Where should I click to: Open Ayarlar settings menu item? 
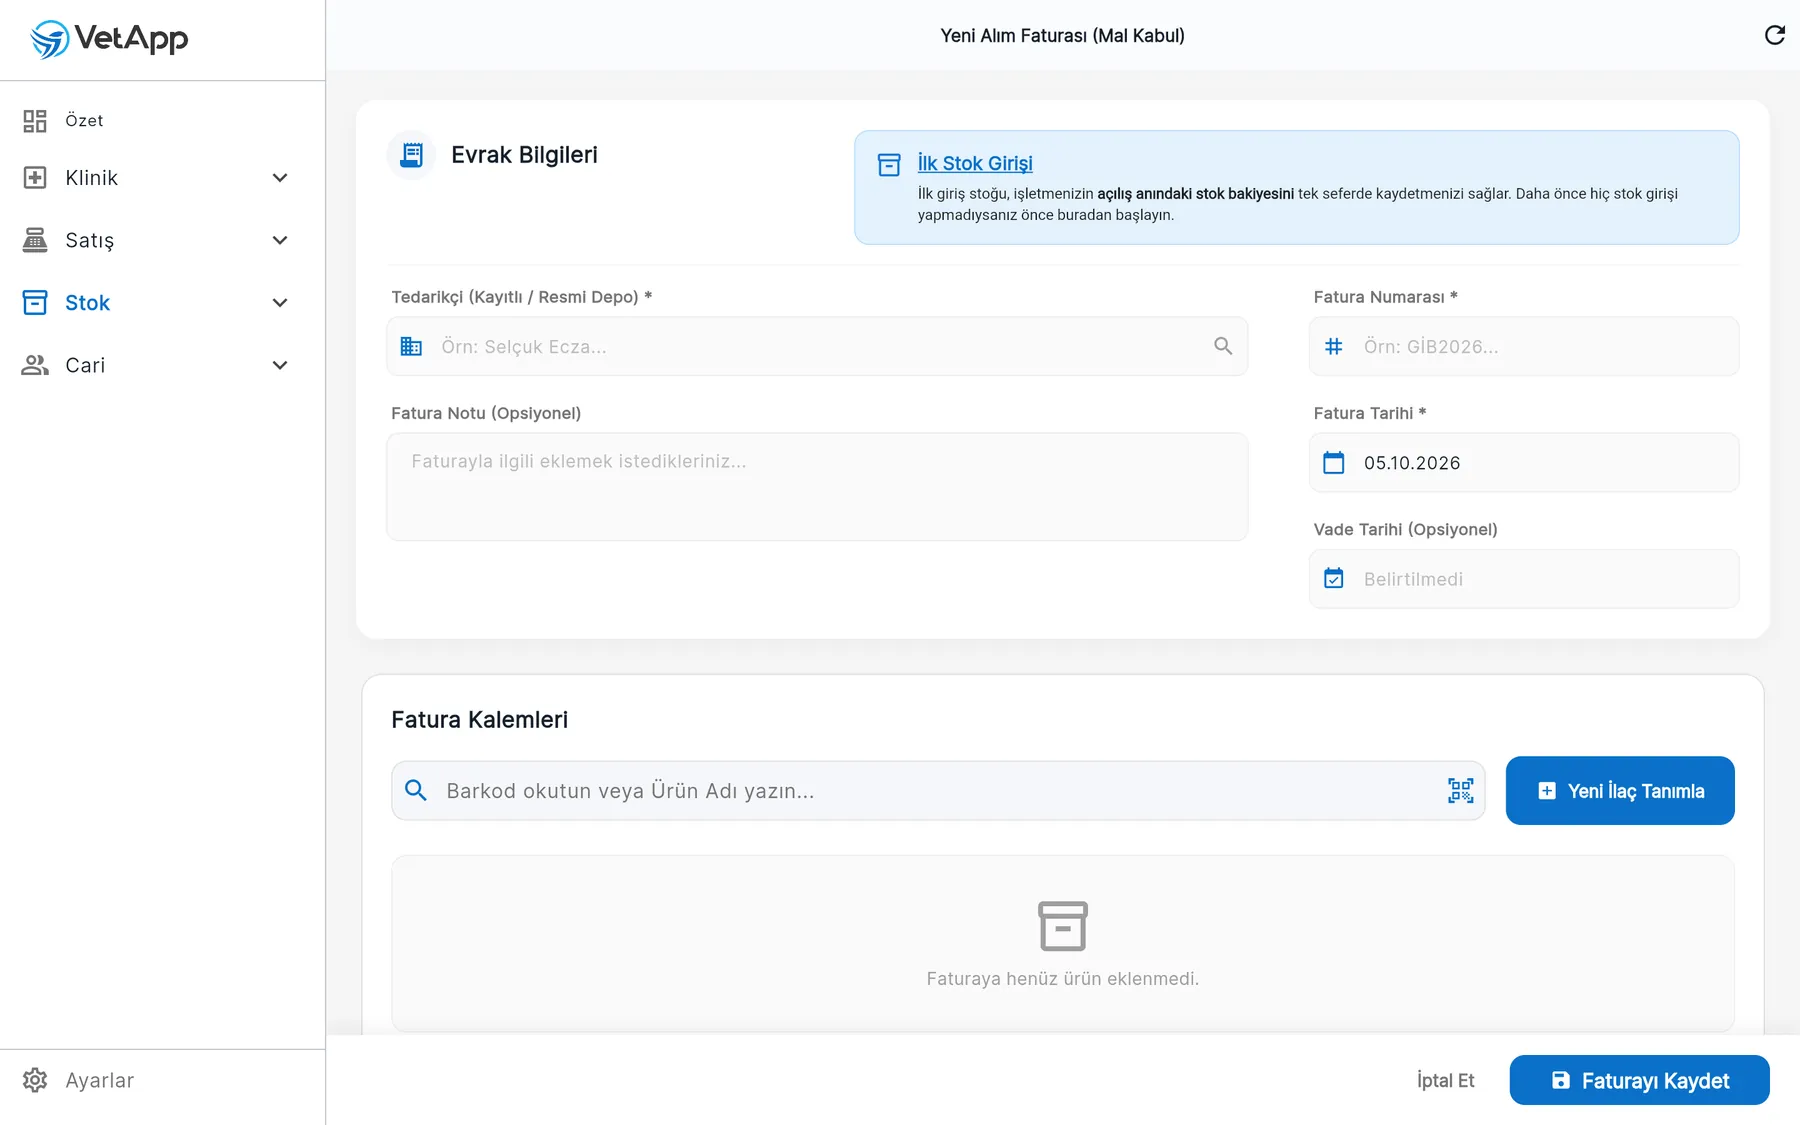click(x=162, y=1080)
